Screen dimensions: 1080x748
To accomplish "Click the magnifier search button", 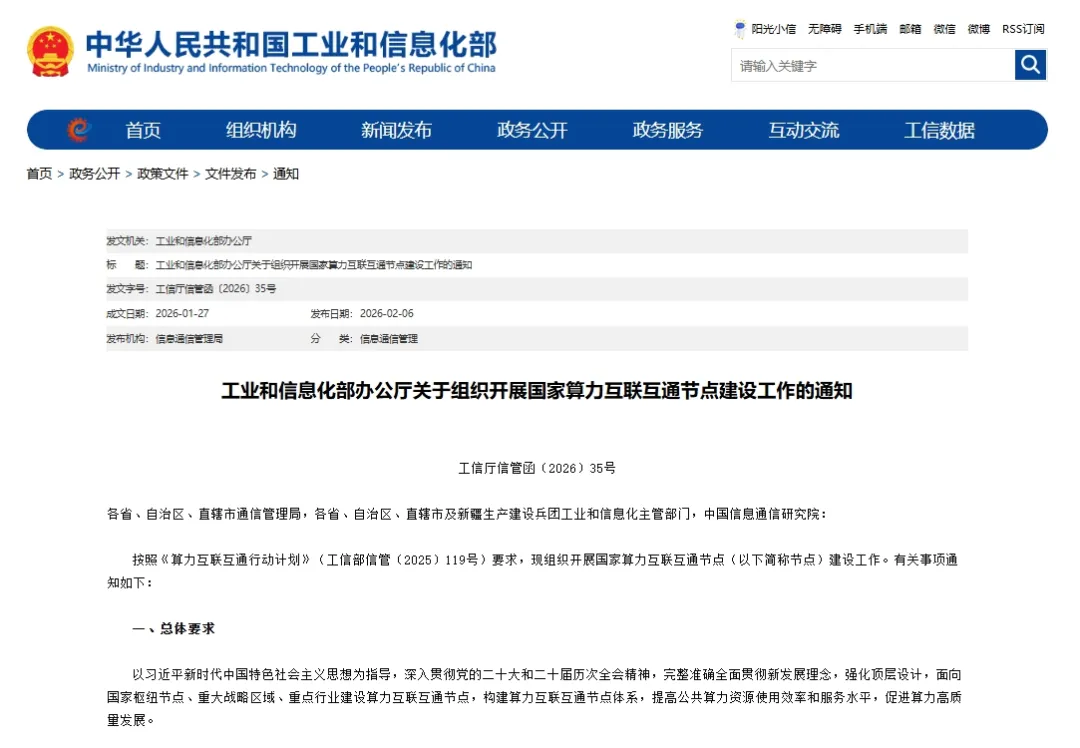I will point(1030,66).
